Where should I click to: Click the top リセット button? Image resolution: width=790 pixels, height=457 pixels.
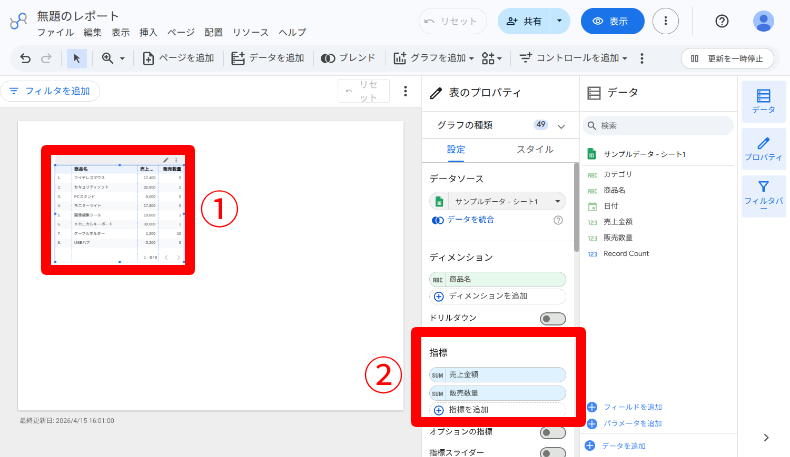(452, 21)
